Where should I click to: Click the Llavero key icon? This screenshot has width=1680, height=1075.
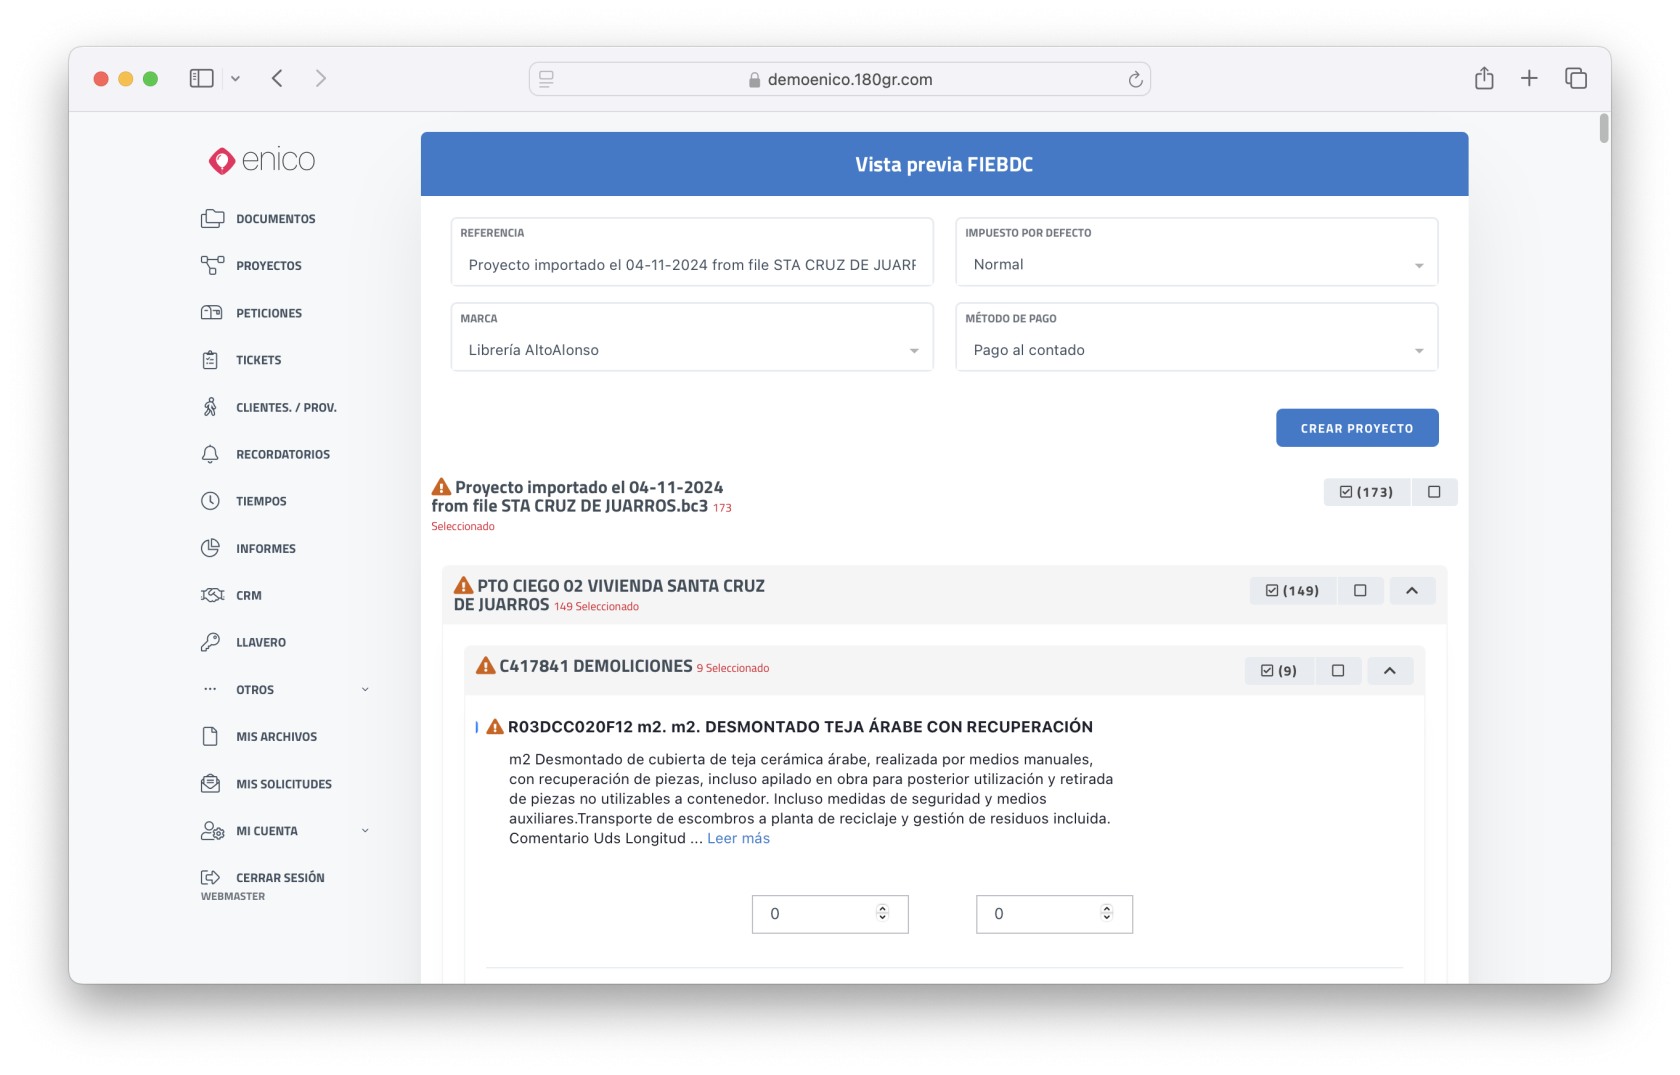[x=210, y=642]
